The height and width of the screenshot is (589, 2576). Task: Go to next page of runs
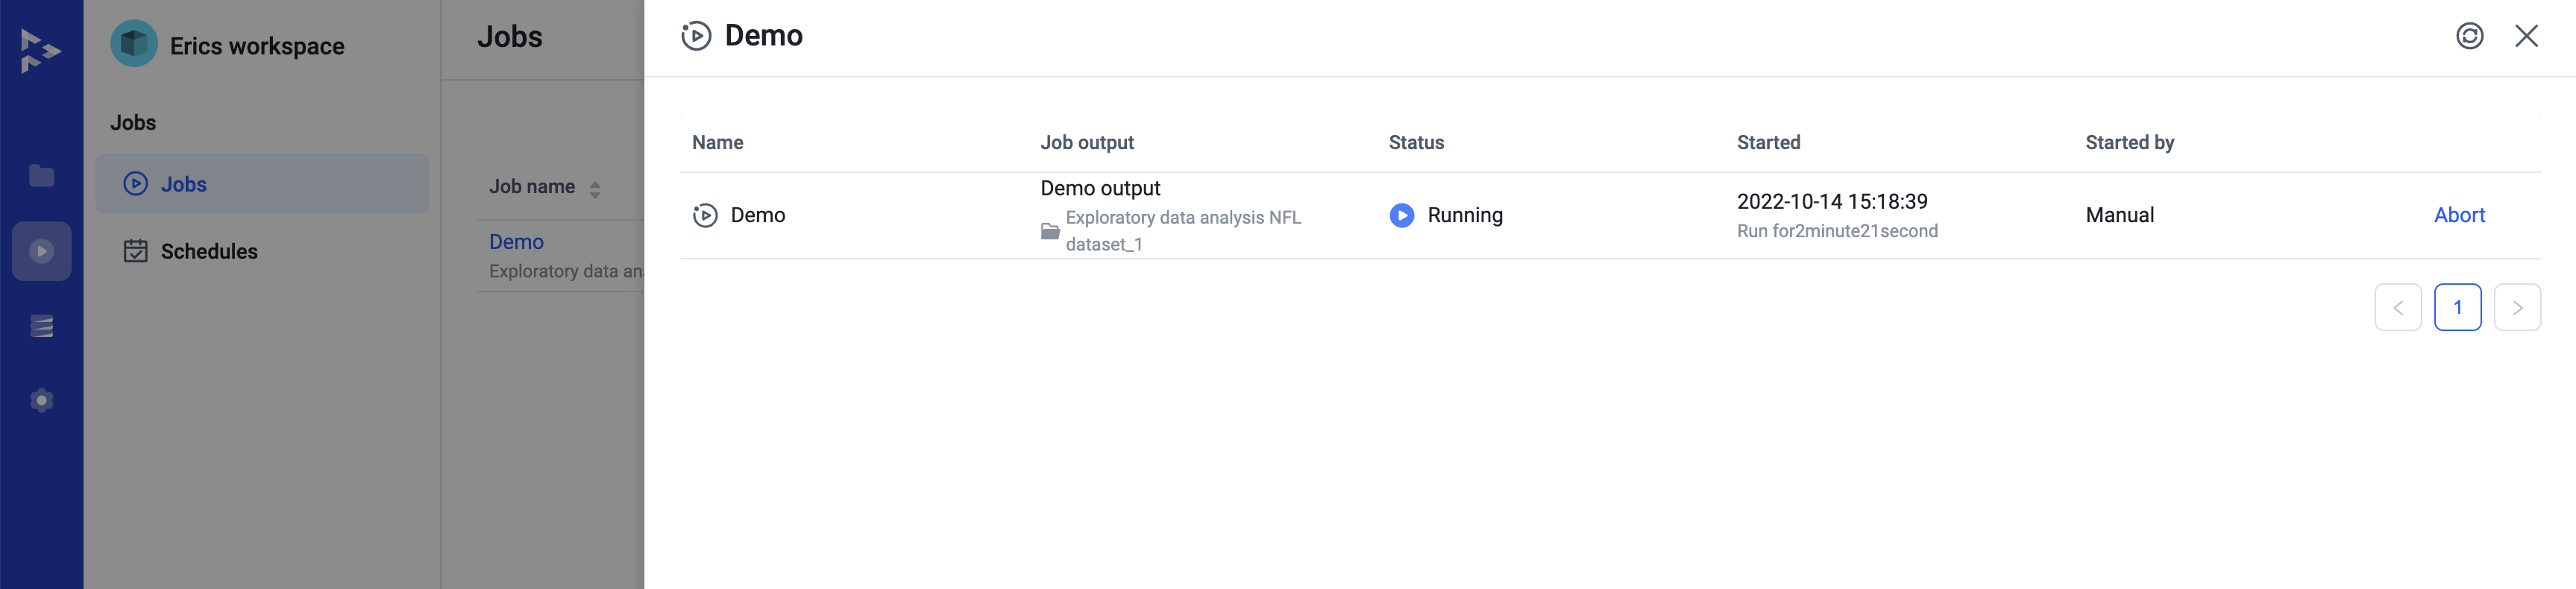click(x=2516, y=307)
